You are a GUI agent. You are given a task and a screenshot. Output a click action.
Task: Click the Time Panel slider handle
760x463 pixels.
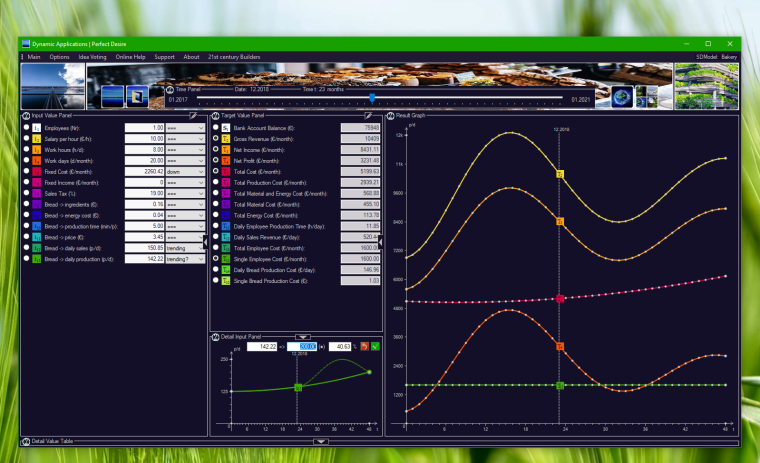(372, 98)
